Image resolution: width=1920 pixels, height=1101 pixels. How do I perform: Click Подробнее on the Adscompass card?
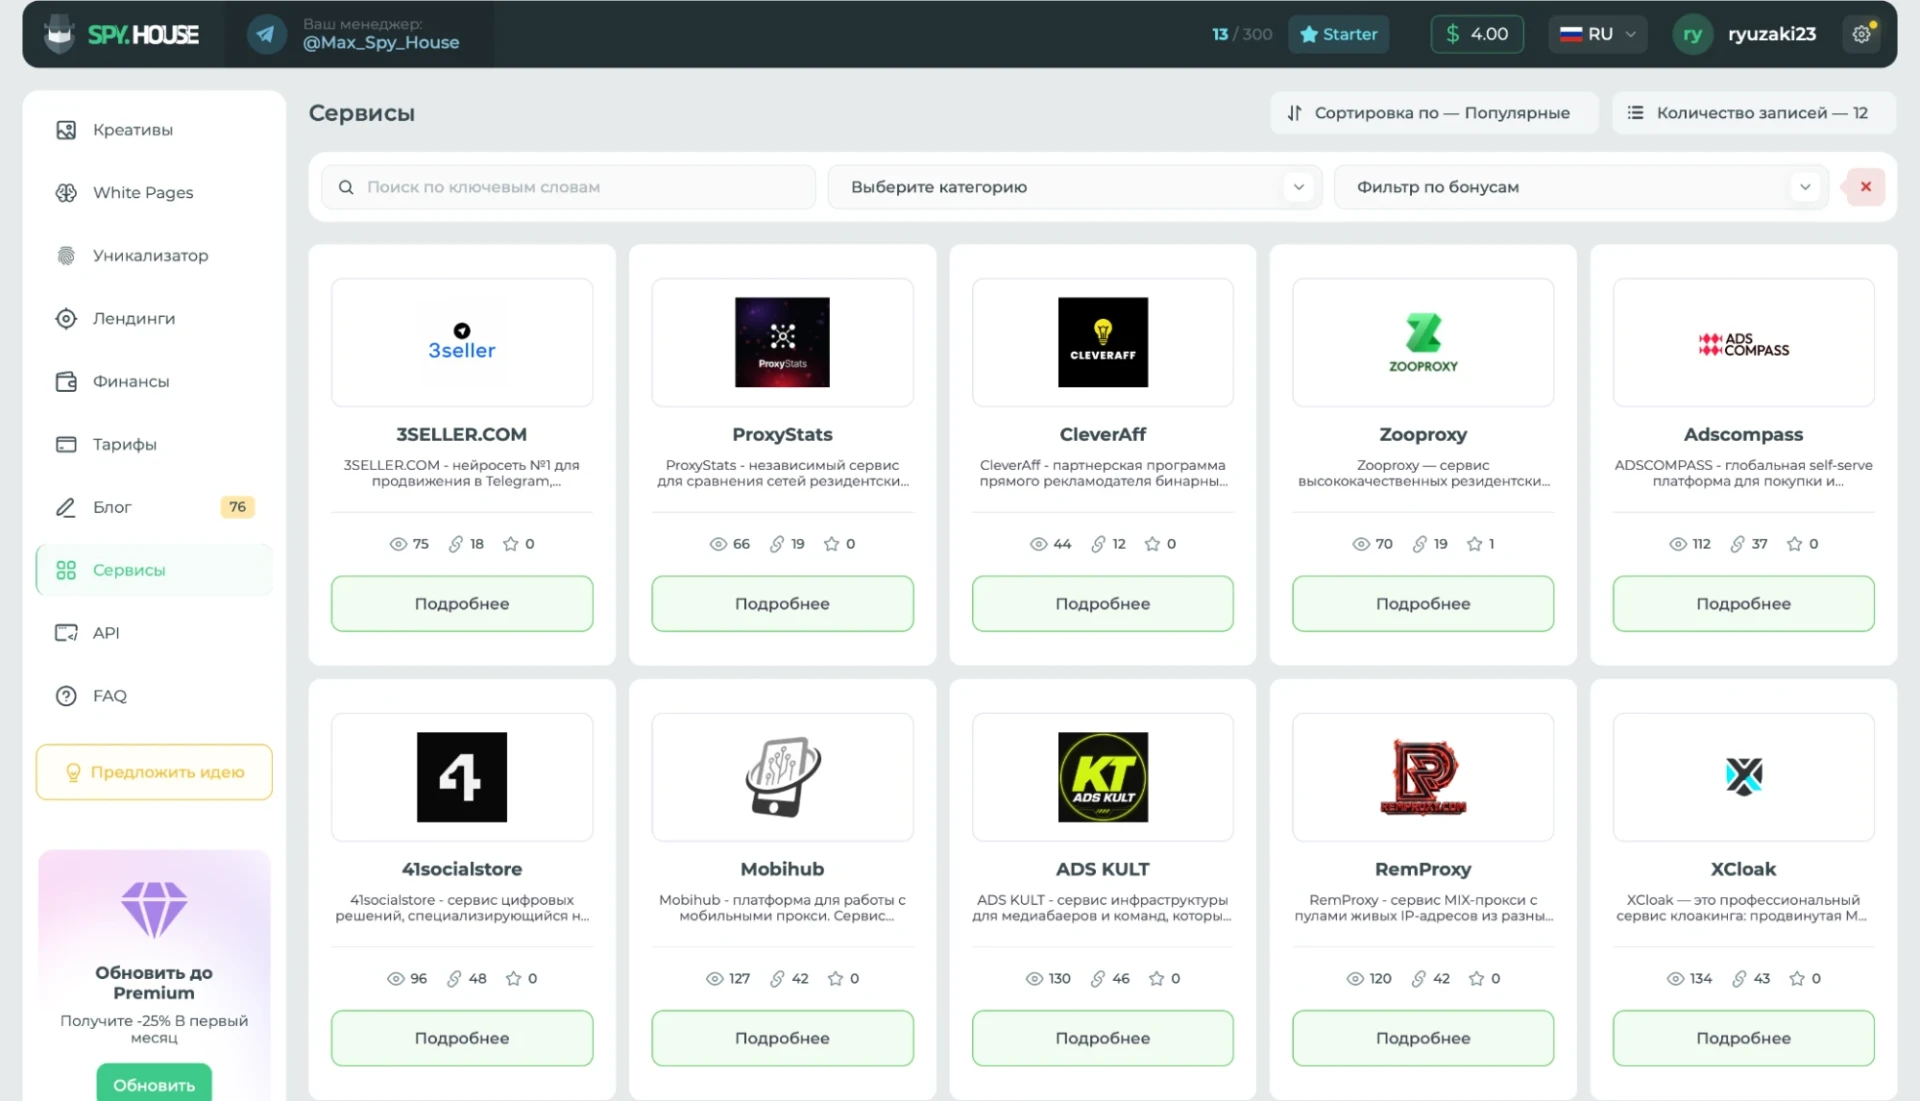tap(1743, 604)
